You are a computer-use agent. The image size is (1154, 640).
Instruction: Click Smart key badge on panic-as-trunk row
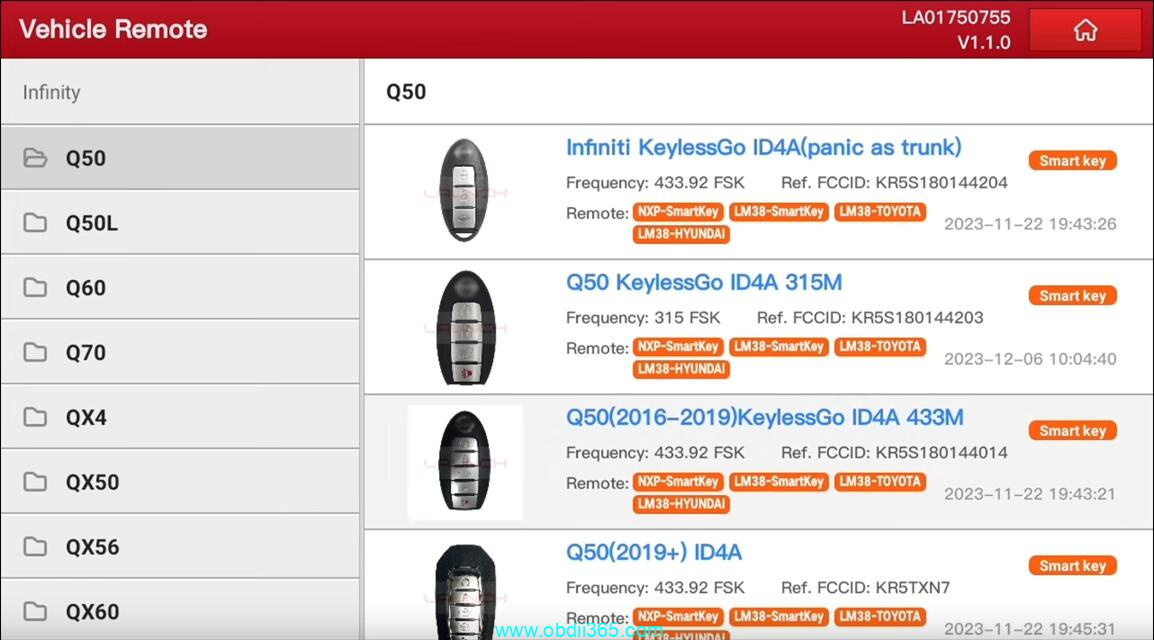point(1072,160)
